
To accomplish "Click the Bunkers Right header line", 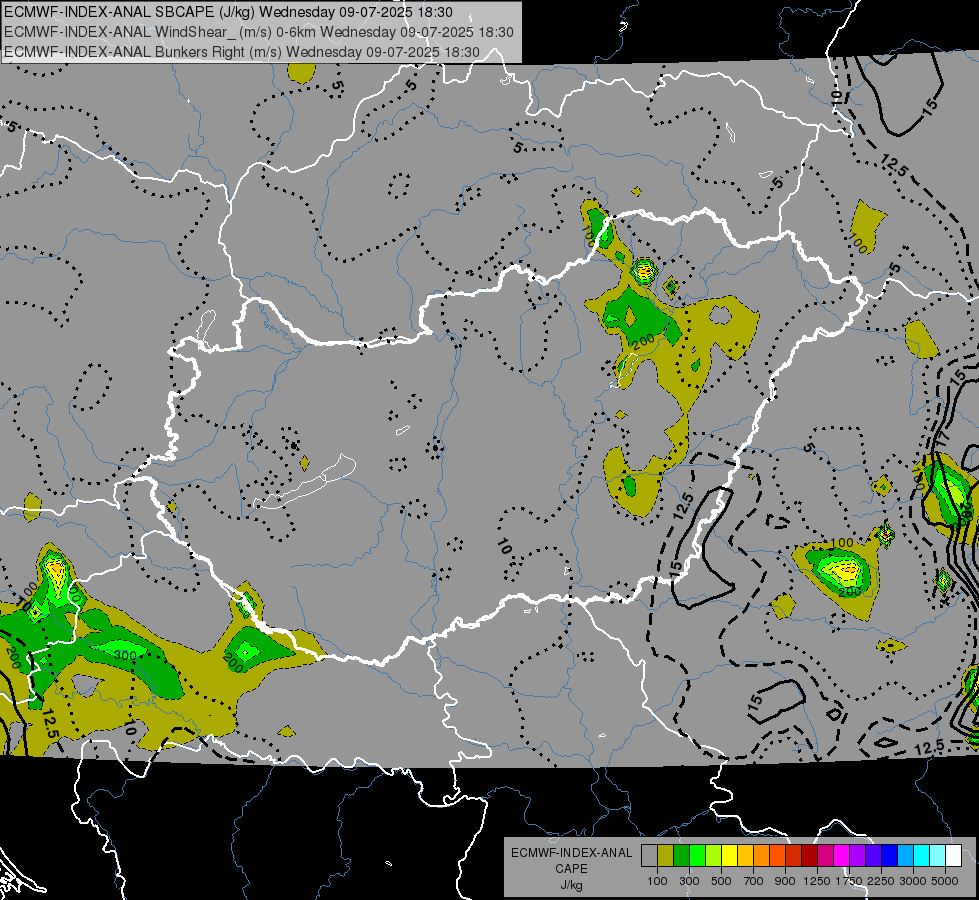I will pyautogui.click(x=242, y=52).
